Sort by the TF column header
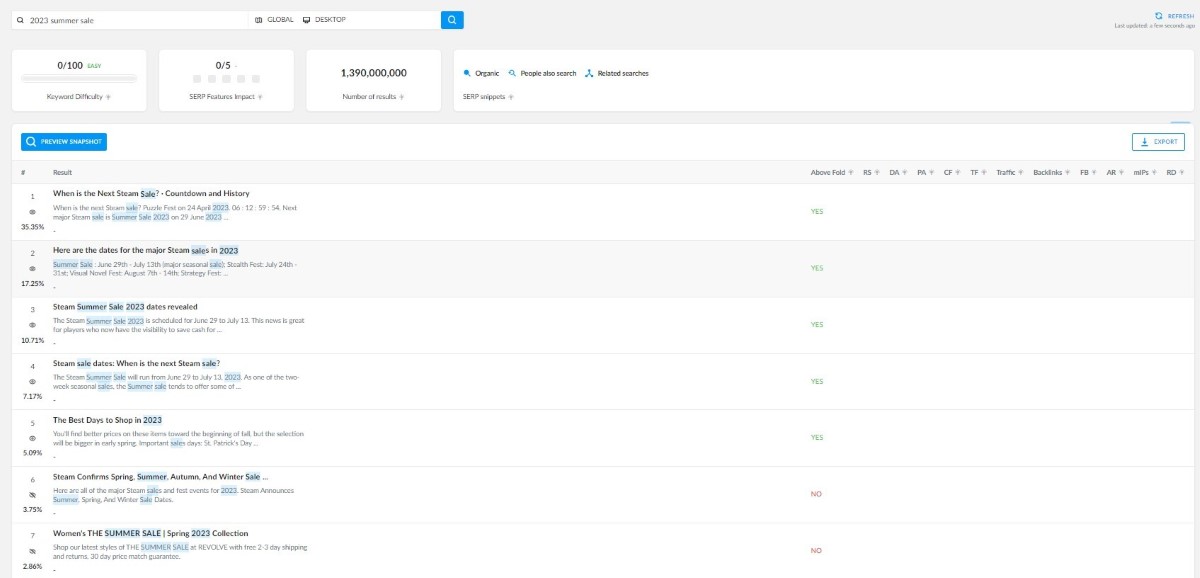The height and width of the screenshot is (578, 1200). click(978, 172)
